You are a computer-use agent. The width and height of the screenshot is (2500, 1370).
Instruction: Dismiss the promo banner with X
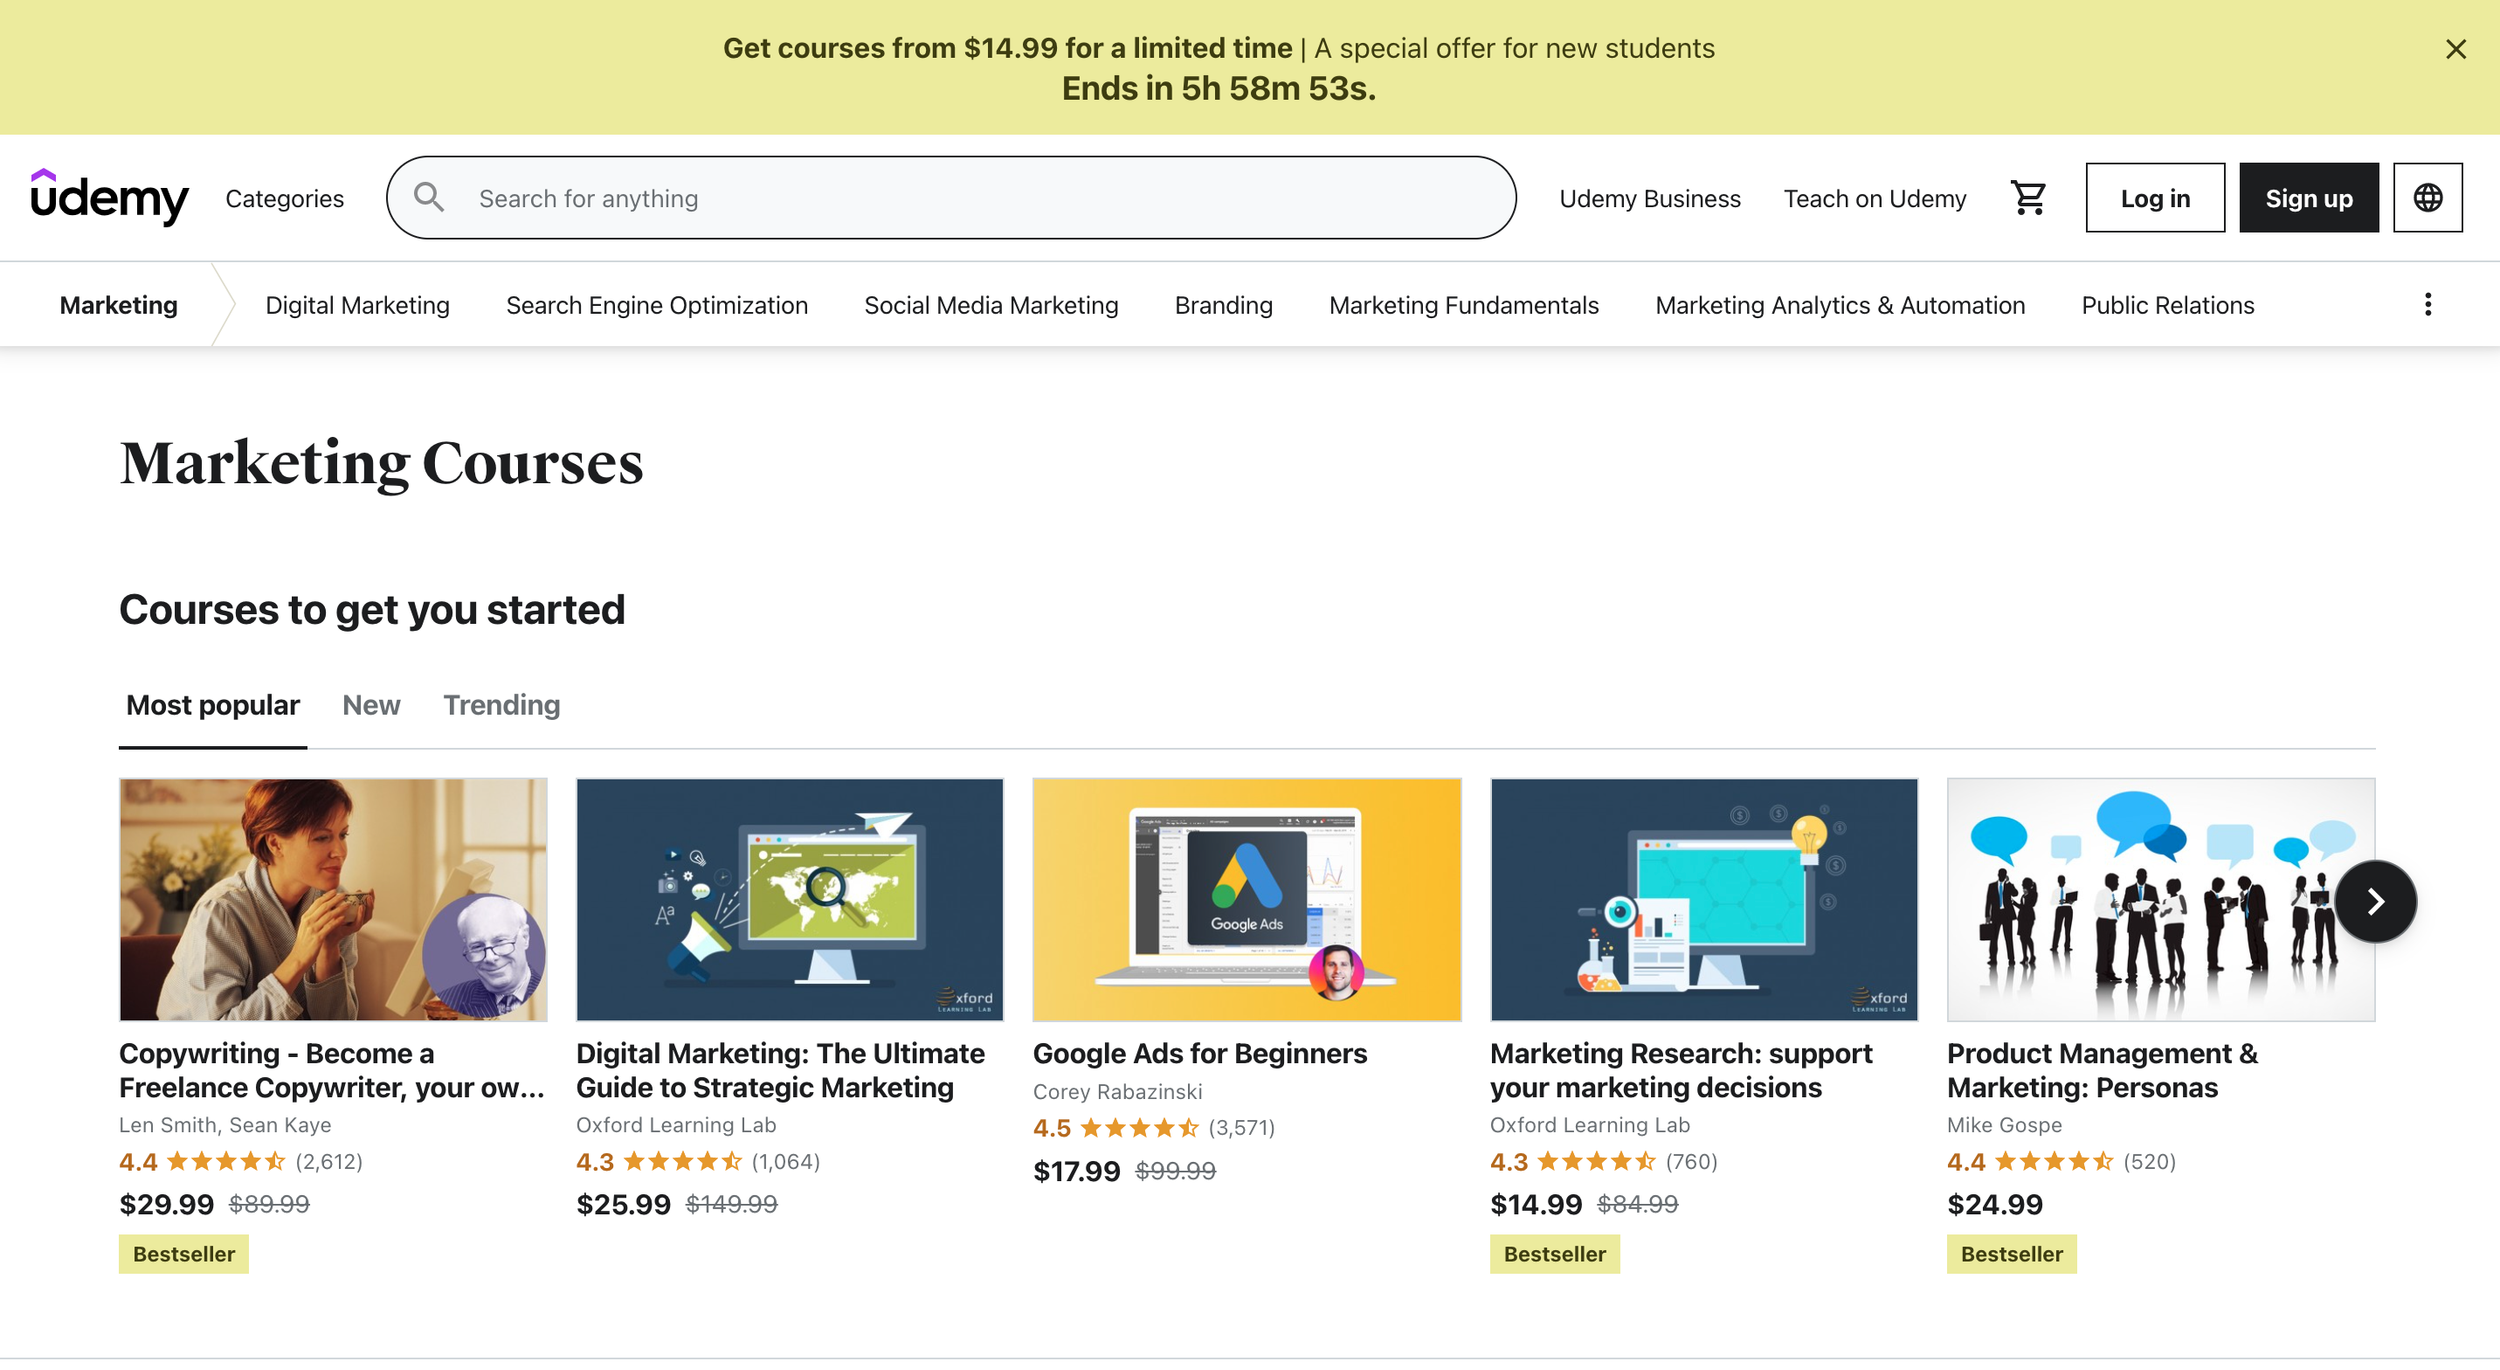click(2455, 49)
